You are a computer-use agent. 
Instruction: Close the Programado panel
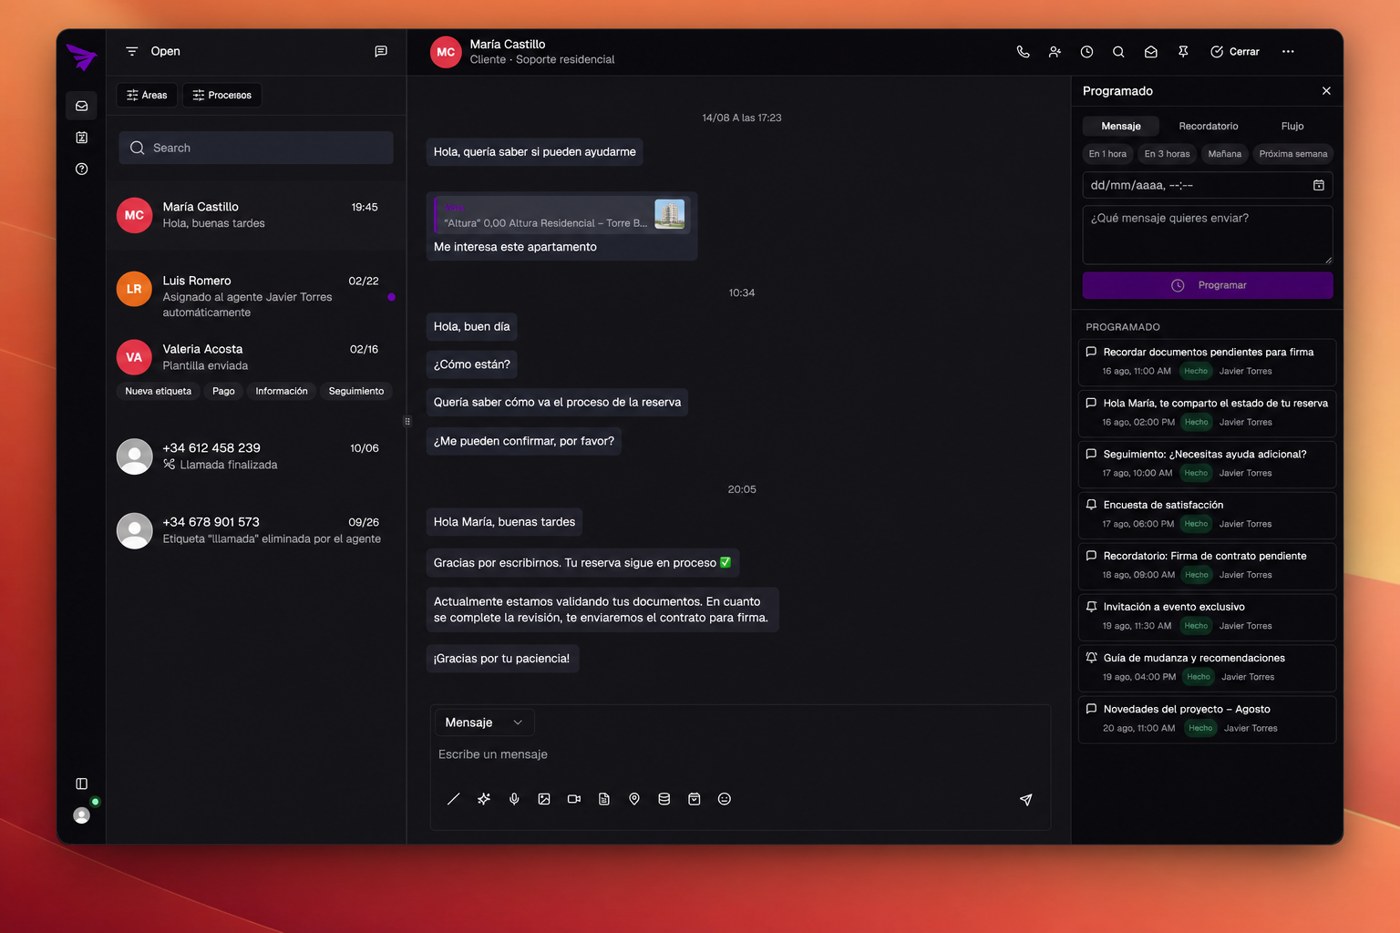[1326, 91]
